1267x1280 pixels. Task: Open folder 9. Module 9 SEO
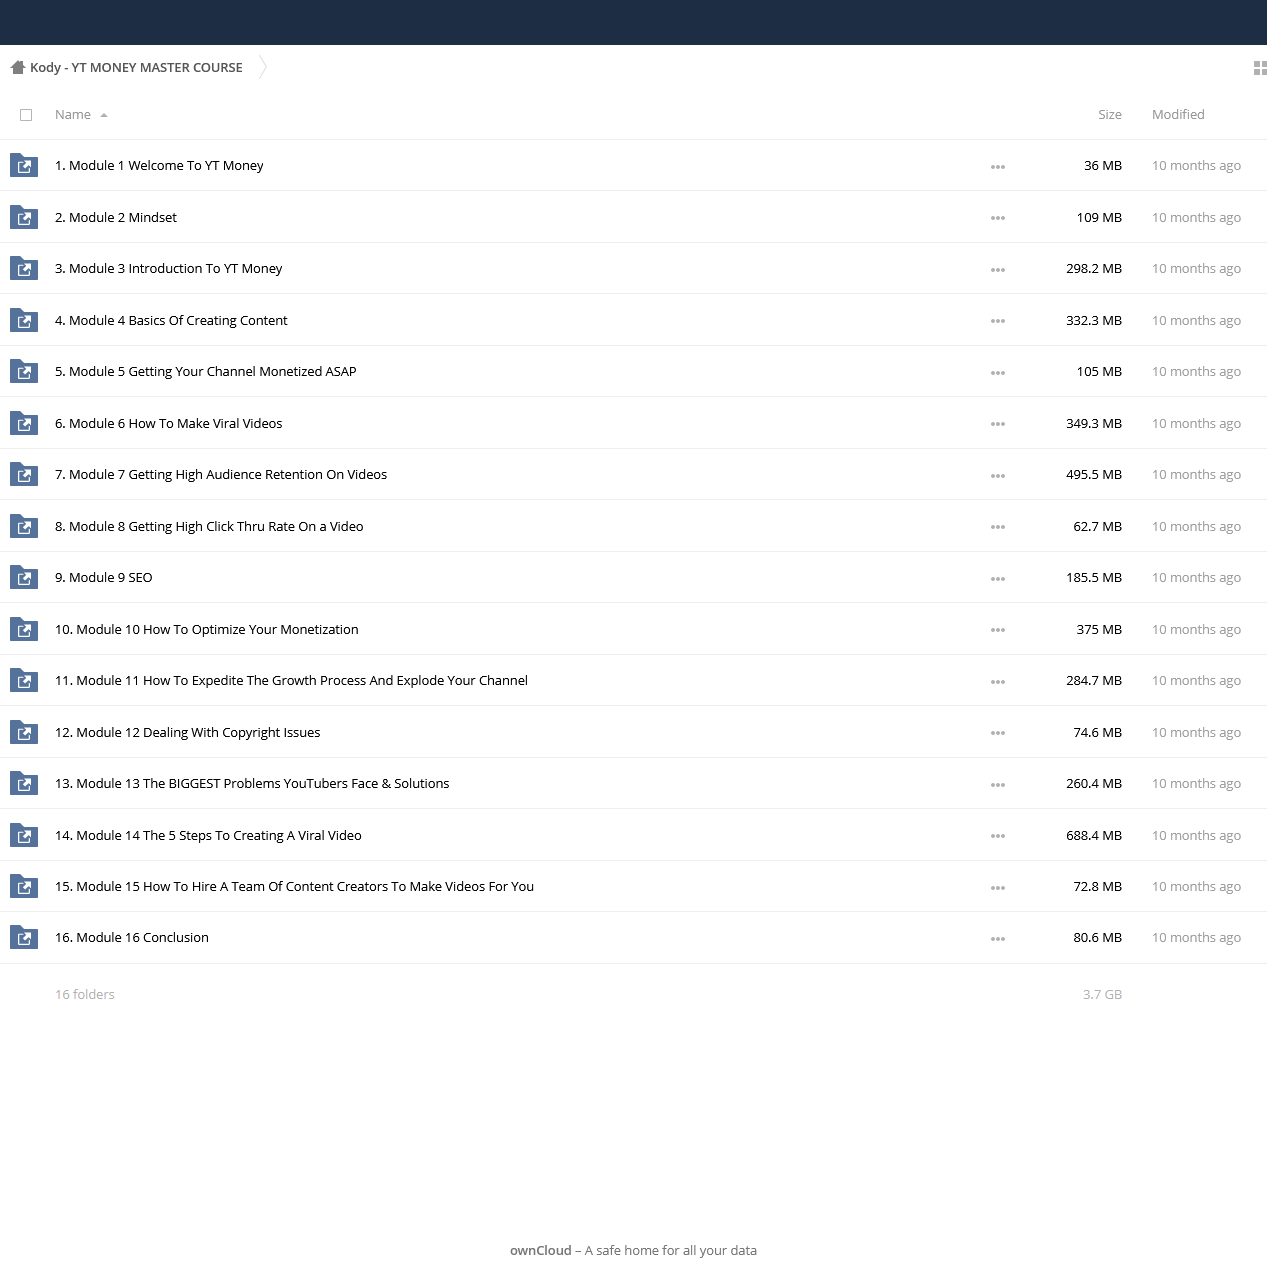coord(104,578)
